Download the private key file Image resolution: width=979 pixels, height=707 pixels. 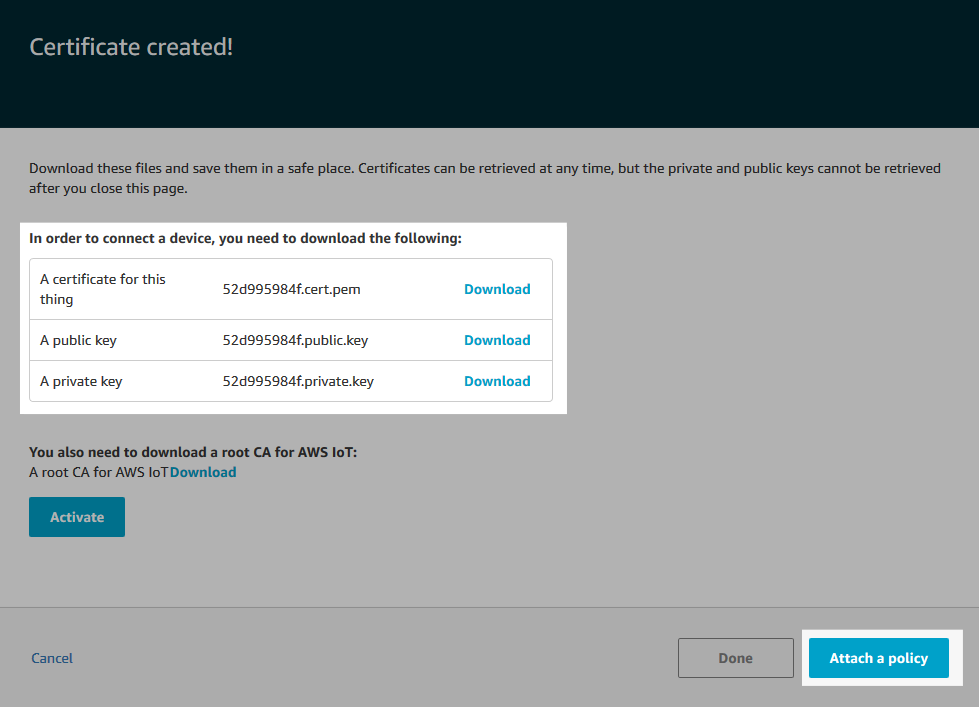(497, 381)
